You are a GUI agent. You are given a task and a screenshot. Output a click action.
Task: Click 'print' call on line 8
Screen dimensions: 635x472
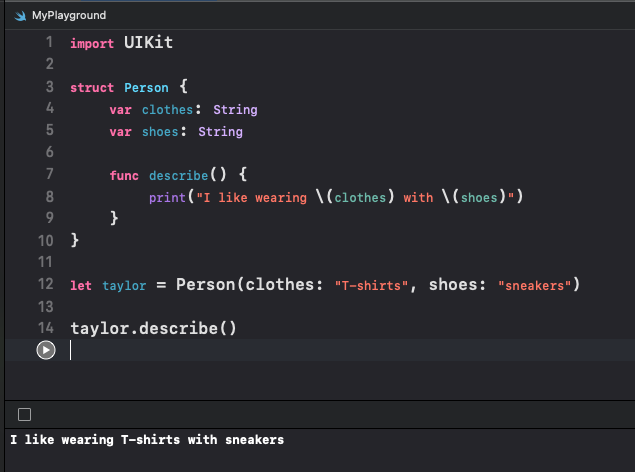[167, 198]
